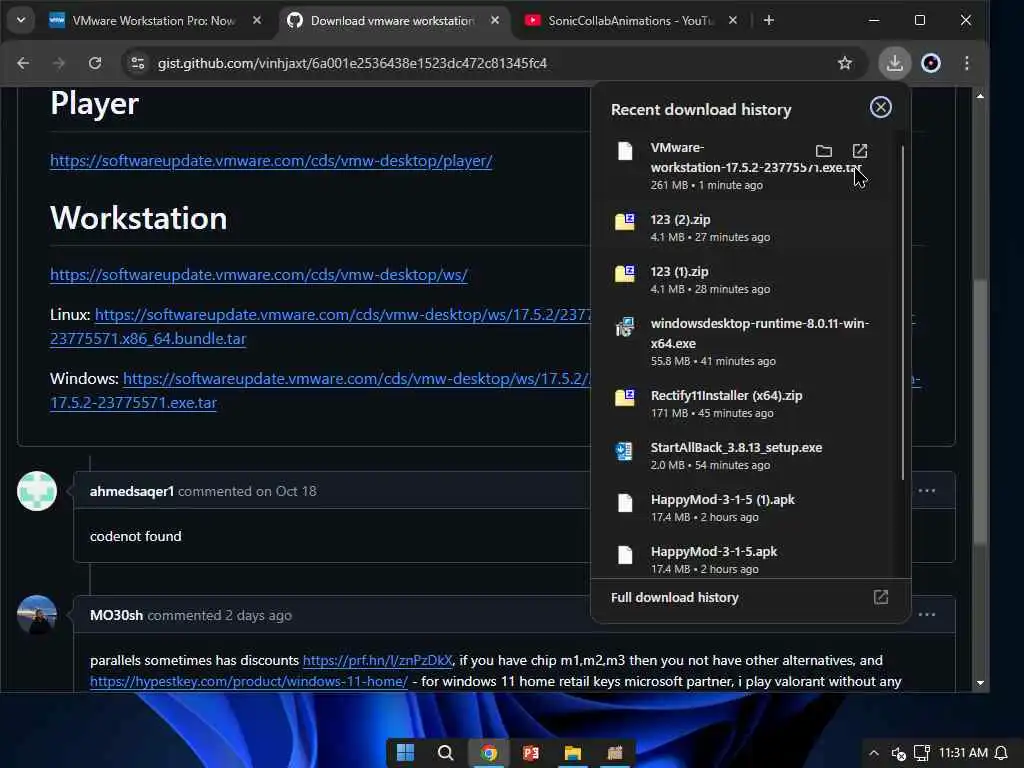Click the HappyMod-3-1-5 (1).apk file icon
Image resolution: width=1024 pixels, height=768 pixels.
click(625, 502)
